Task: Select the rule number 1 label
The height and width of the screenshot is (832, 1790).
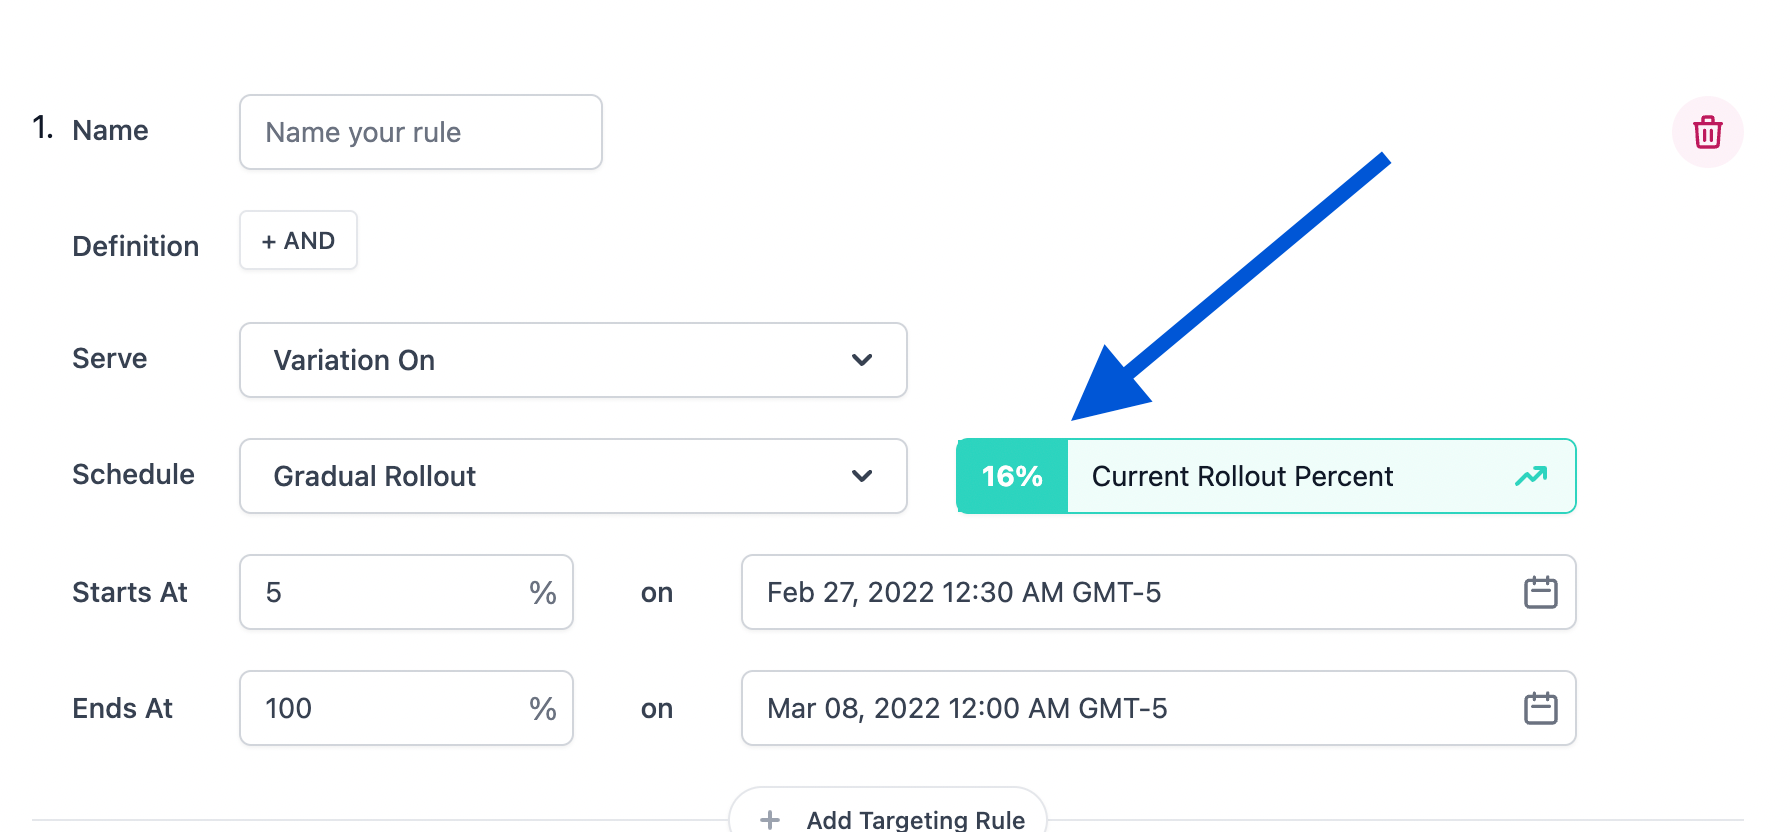Action: [x=41, y=129]
